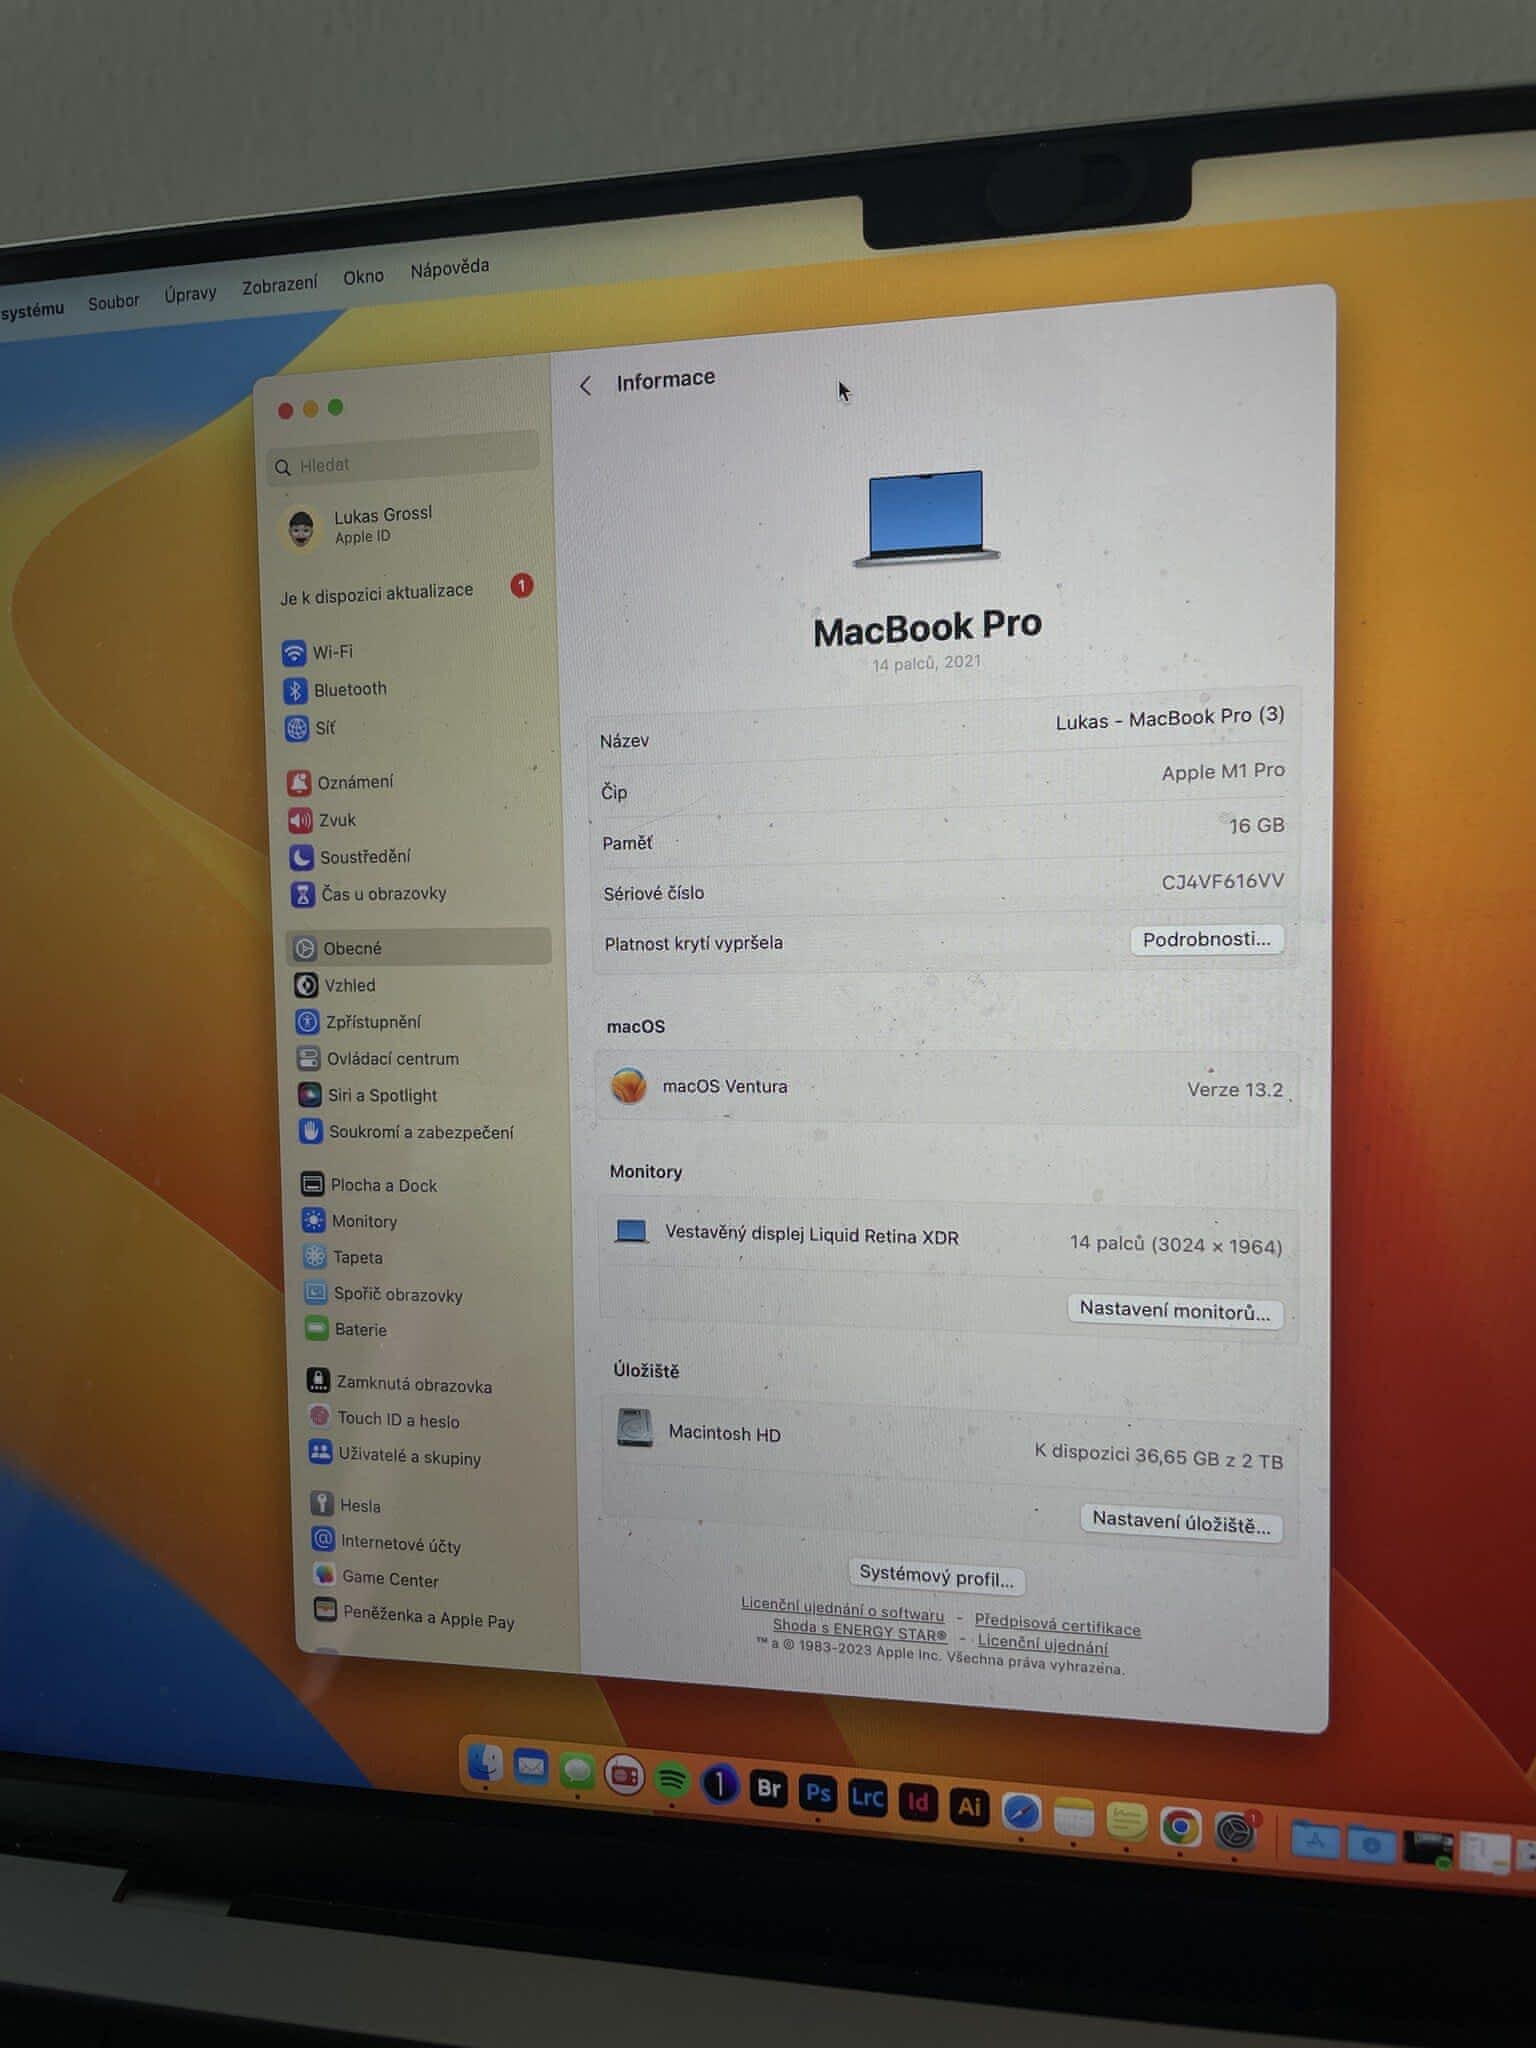Open the Úpravy menu
Screen dimensions: 1536x2048
point(190,294)
